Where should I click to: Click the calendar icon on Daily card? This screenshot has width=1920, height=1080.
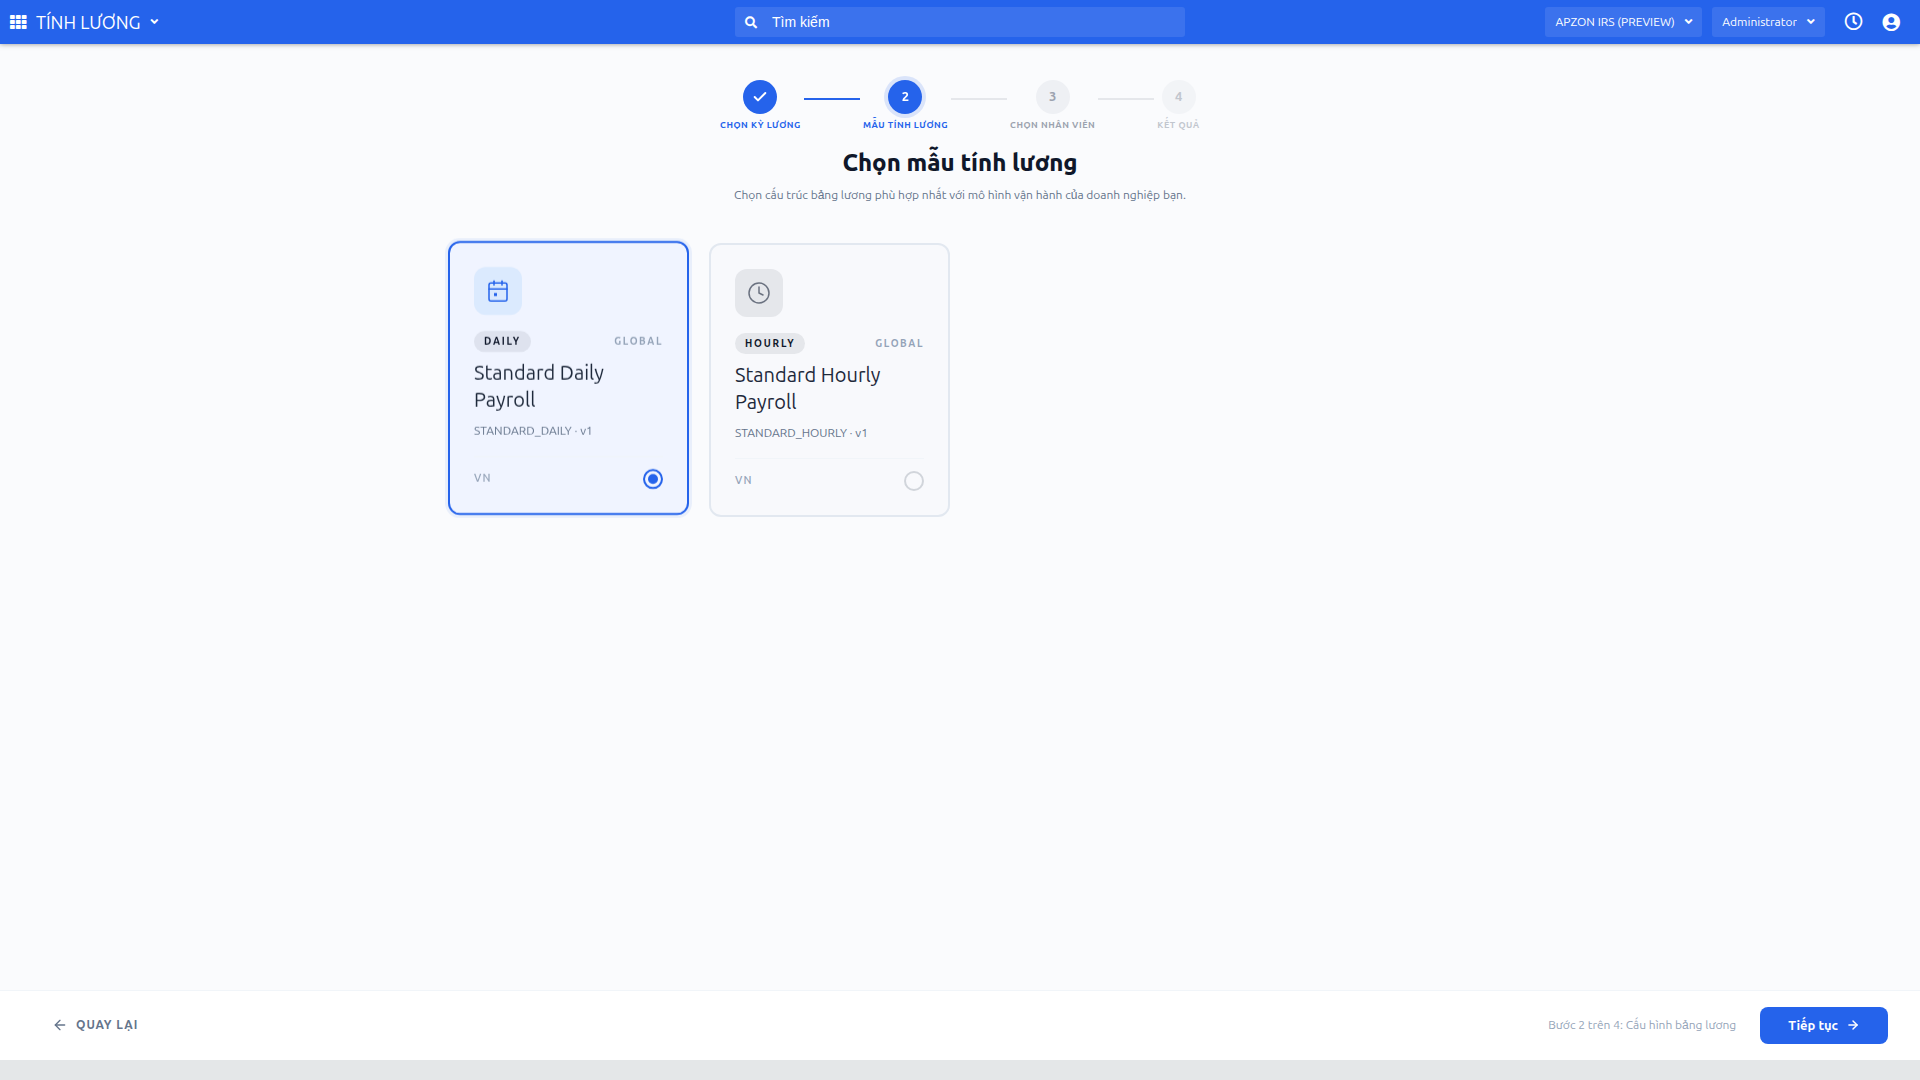coord(498,291)
